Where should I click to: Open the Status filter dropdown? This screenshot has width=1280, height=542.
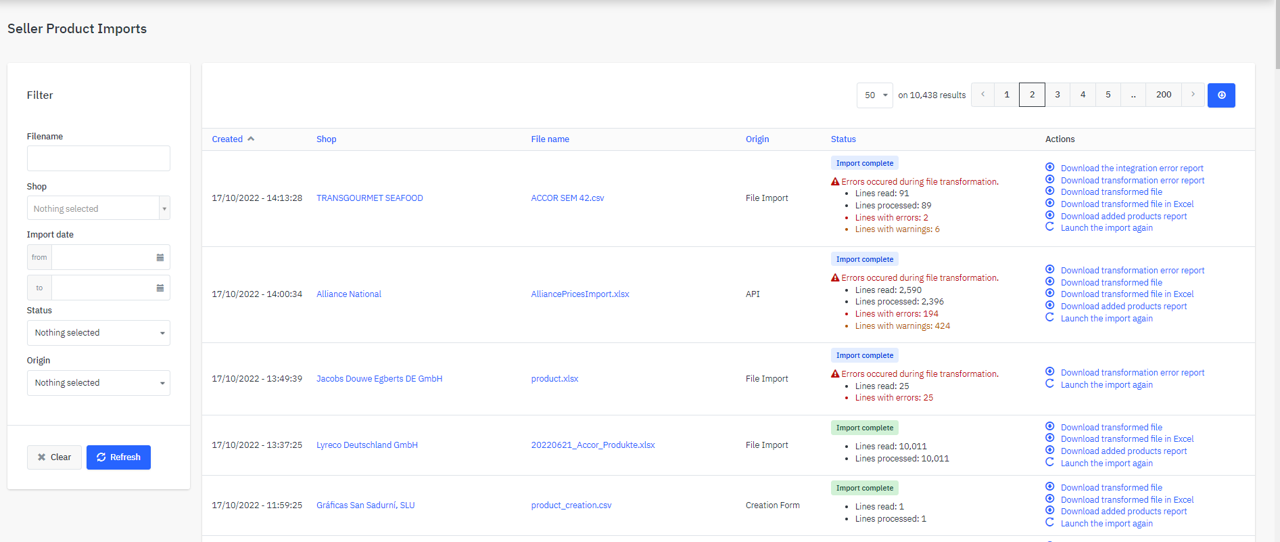98,333
